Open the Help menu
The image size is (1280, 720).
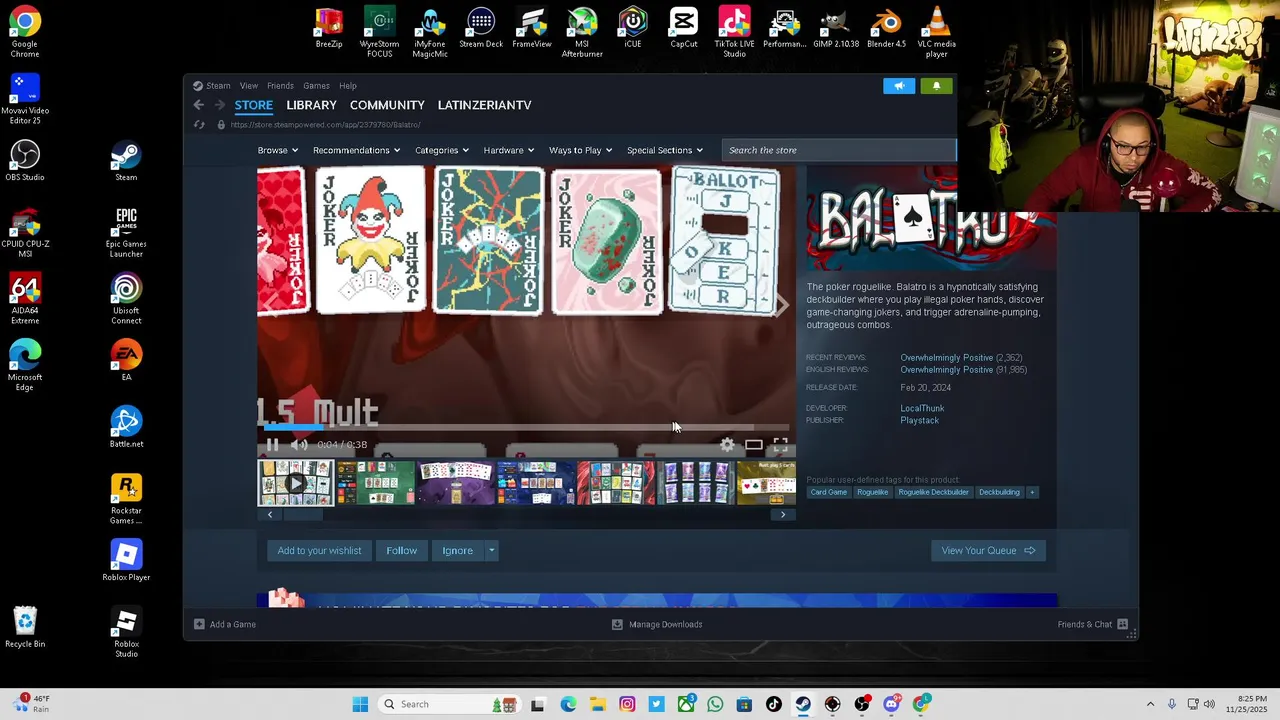pyautogui.click(x=347, y=86)
